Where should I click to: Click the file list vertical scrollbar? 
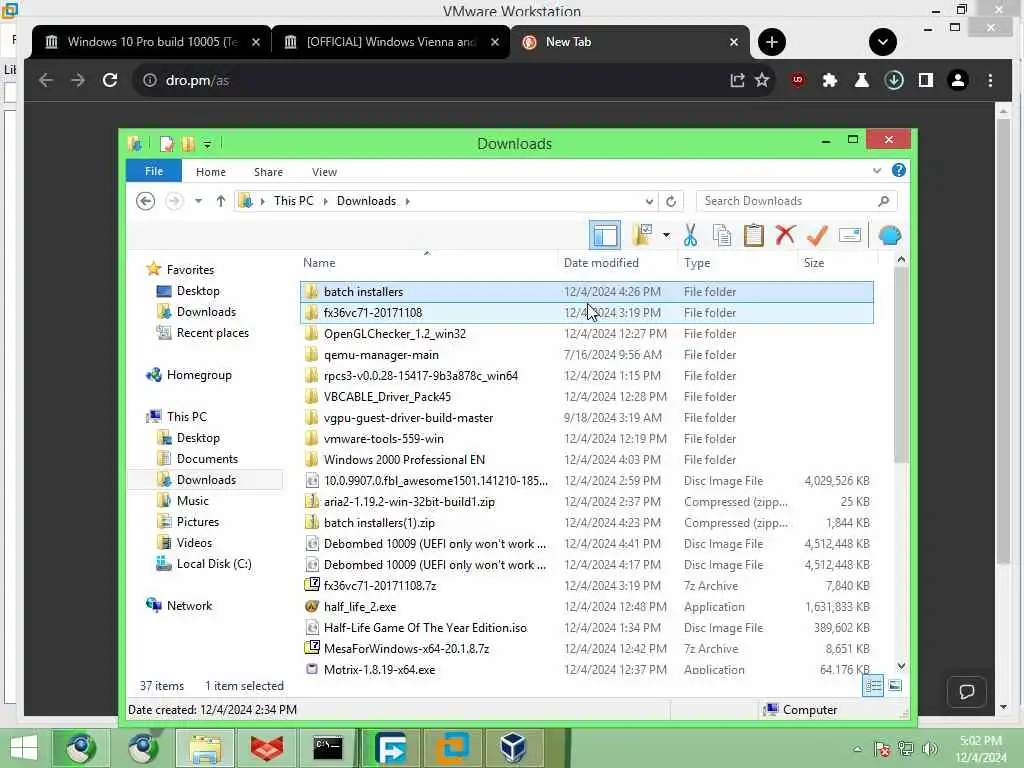901,366
